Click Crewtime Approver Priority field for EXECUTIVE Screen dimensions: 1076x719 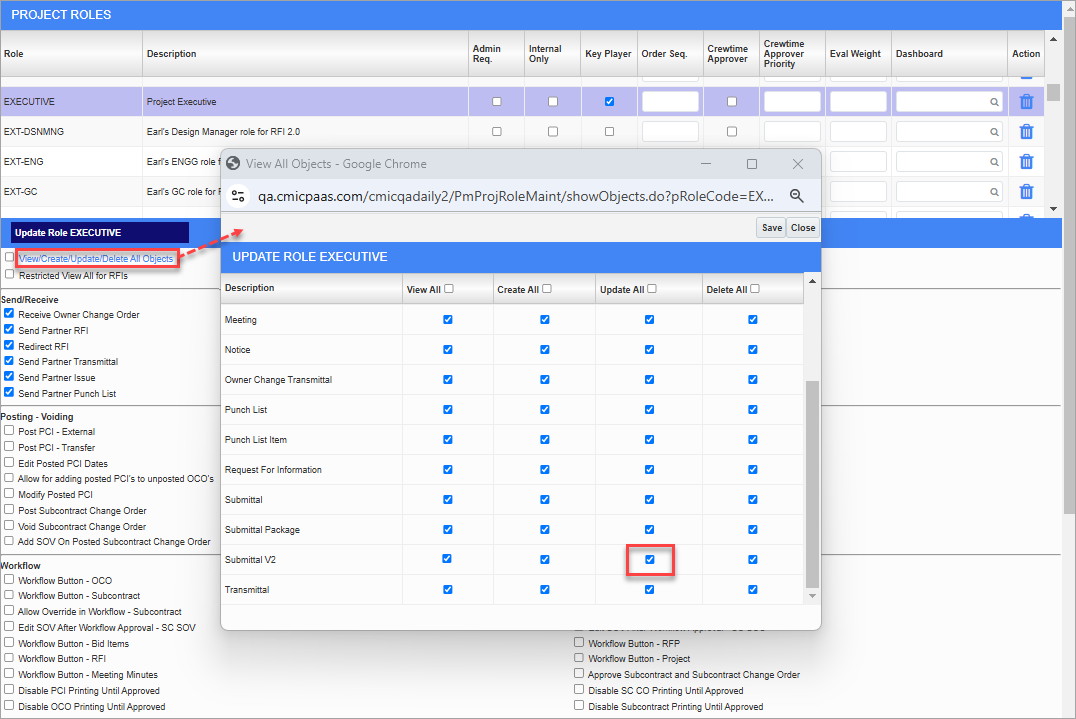793,102
